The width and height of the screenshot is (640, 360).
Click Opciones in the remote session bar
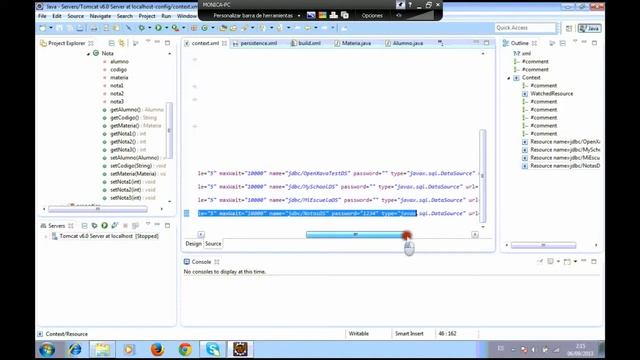[372, 16]
